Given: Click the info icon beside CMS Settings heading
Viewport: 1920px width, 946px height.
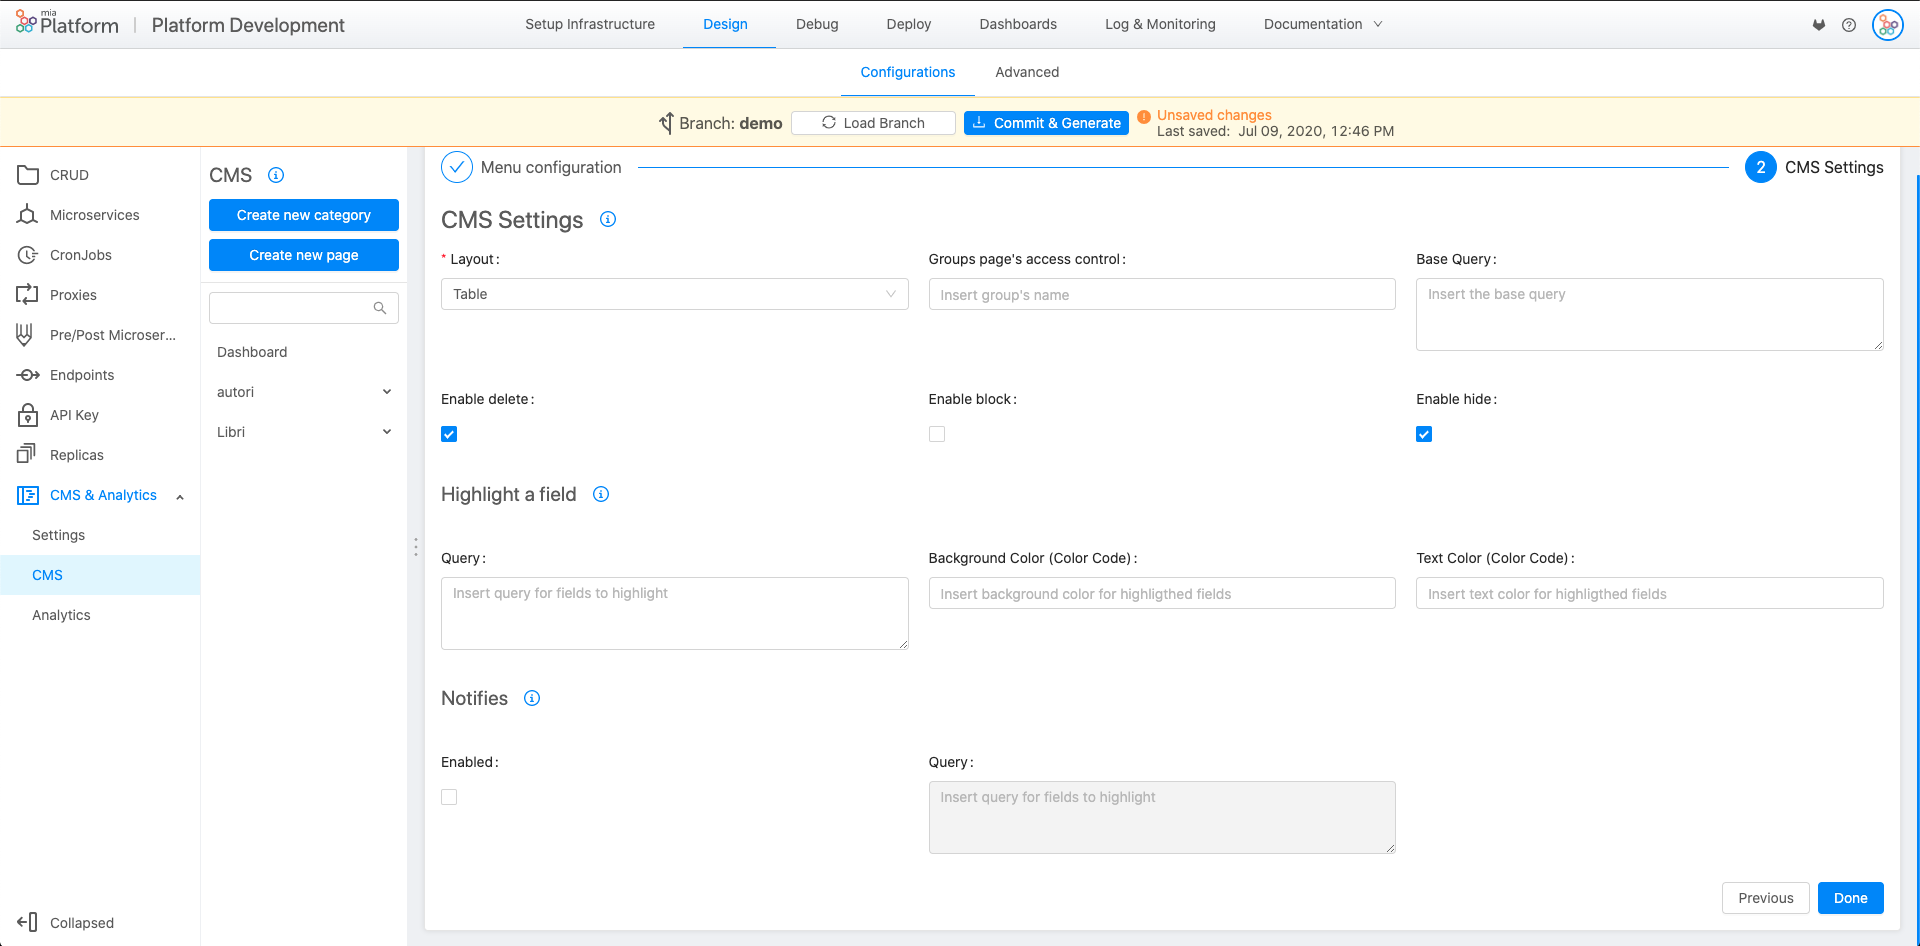Looking at the screenshot, I should (x=608, y=219).
